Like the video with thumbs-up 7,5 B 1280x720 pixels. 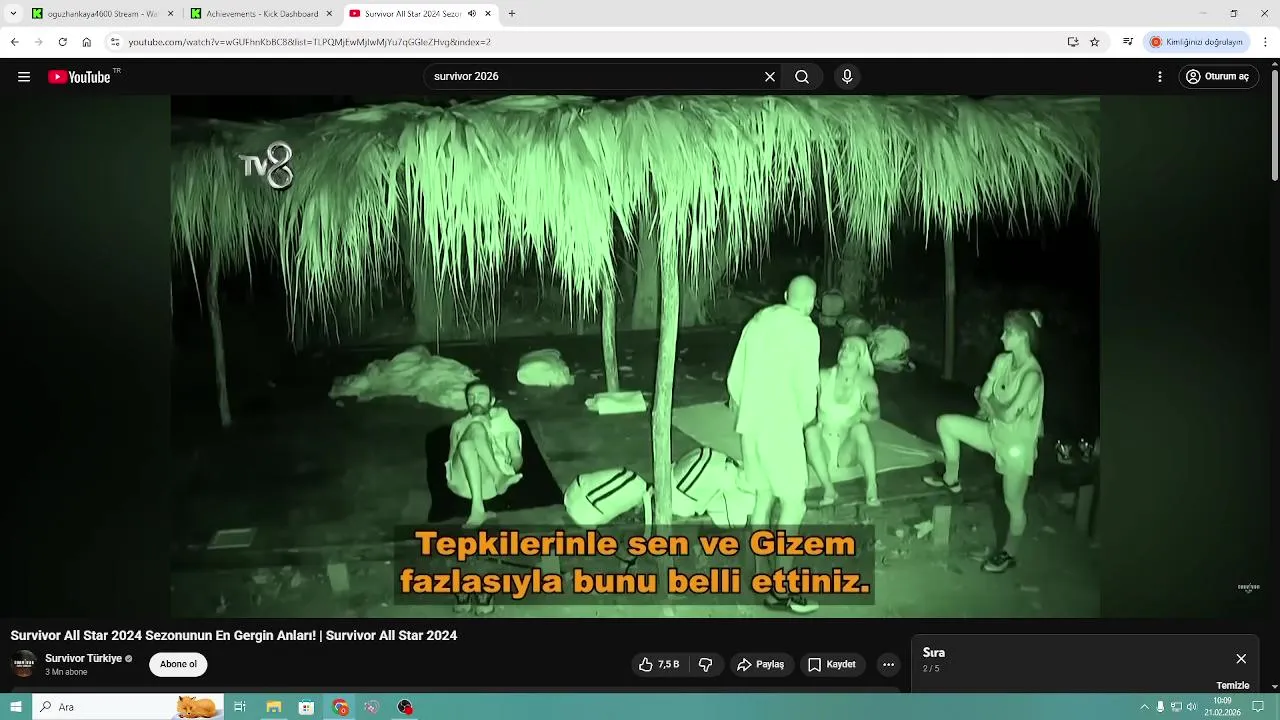click(x=660, y=665)
